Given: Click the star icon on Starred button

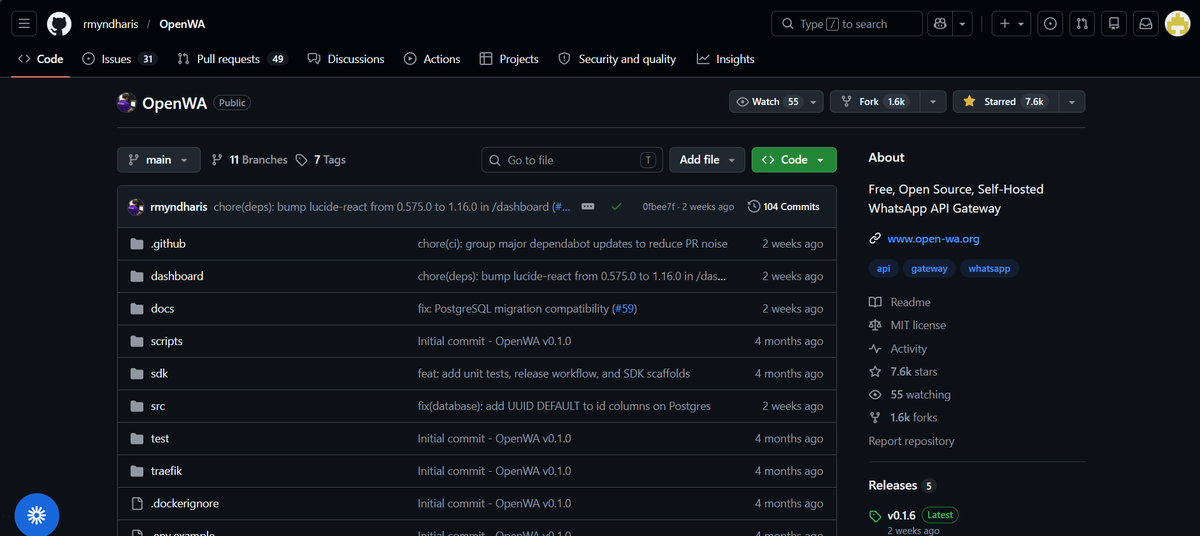Looking at the screenshot, I should (969, 102).
